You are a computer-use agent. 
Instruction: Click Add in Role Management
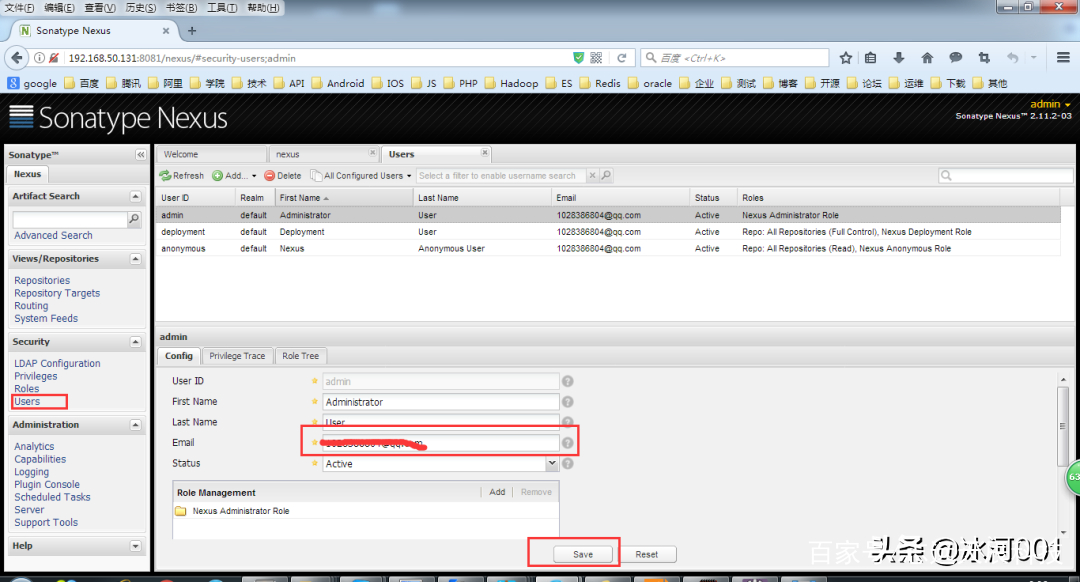497,492
